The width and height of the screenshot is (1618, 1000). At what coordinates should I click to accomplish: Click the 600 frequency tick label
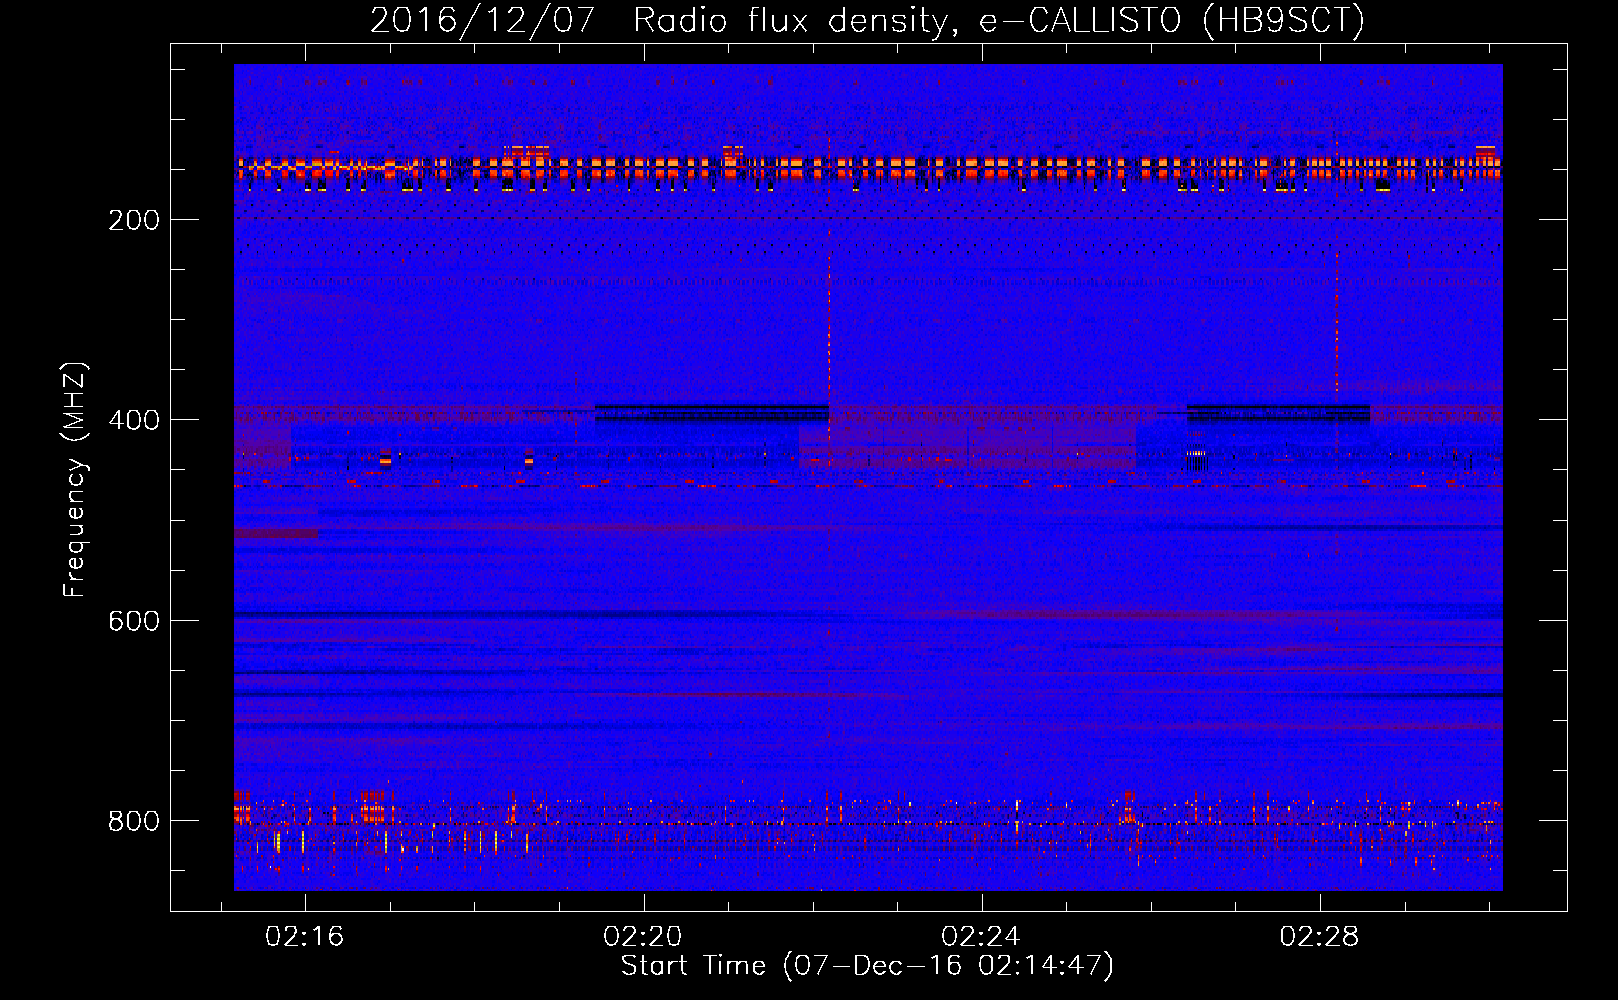tap(134, 621)
